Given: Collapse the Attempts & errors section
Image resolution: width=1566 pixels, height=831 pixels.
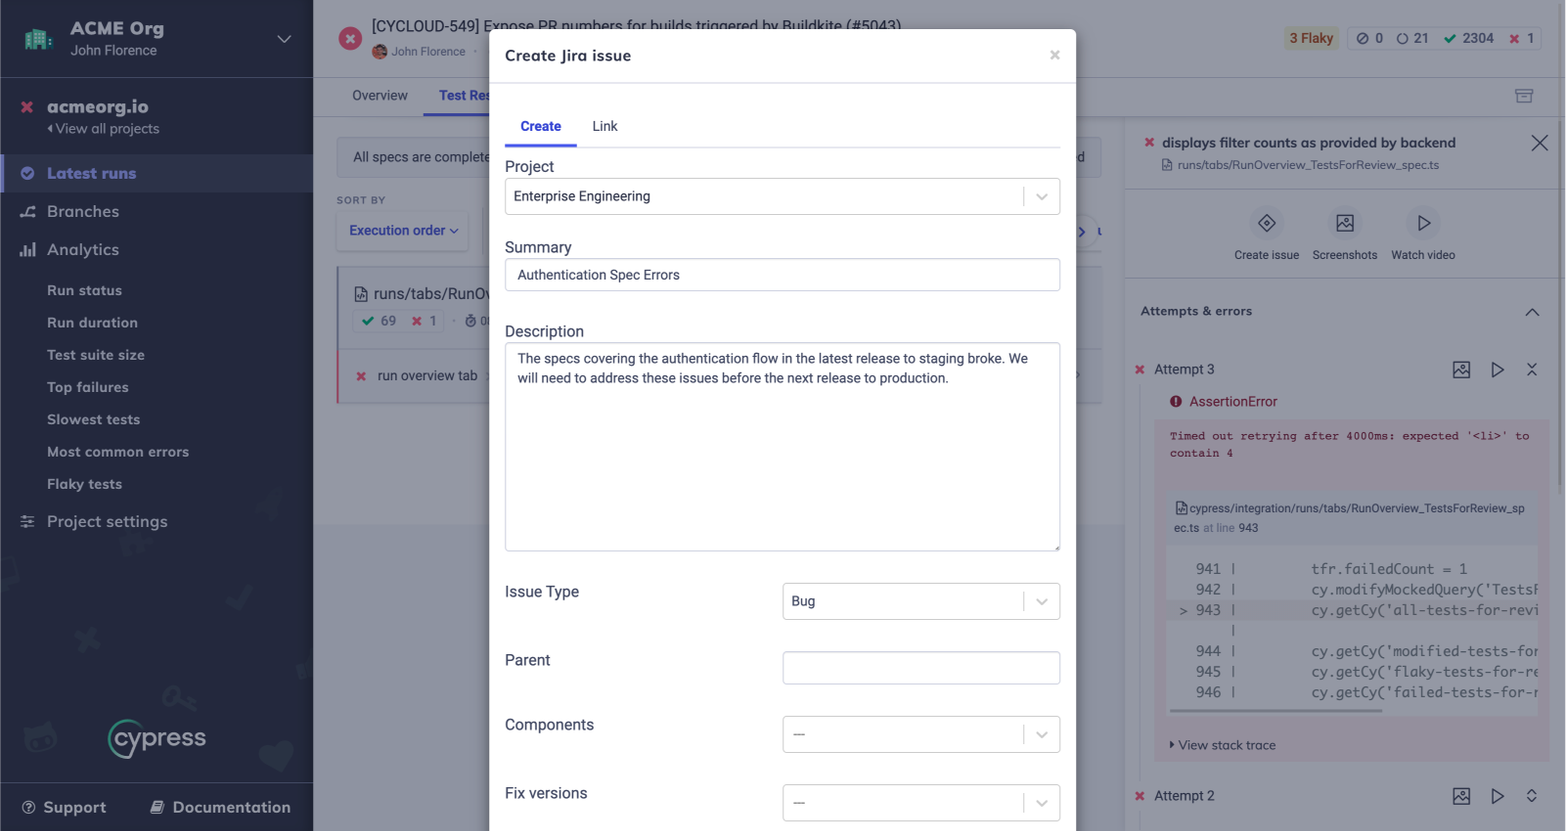Looking at the screenshot, I should click(x=1532, y=312).
